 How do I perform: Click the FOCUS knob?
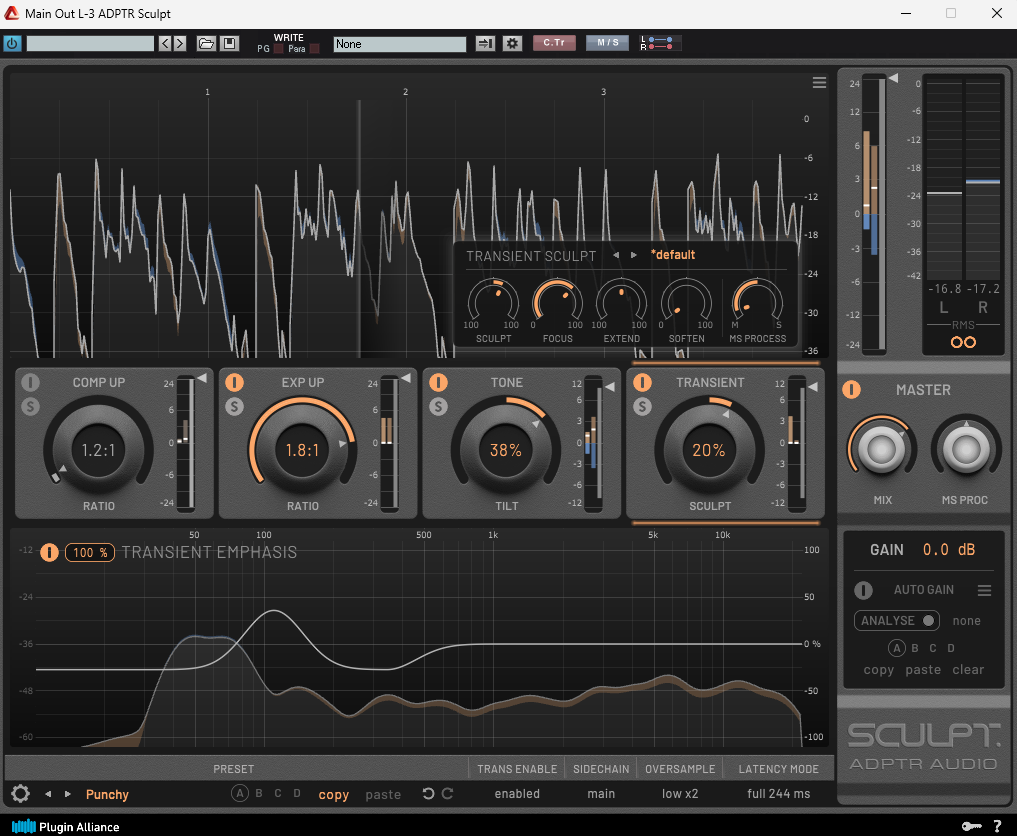point(557,303)
